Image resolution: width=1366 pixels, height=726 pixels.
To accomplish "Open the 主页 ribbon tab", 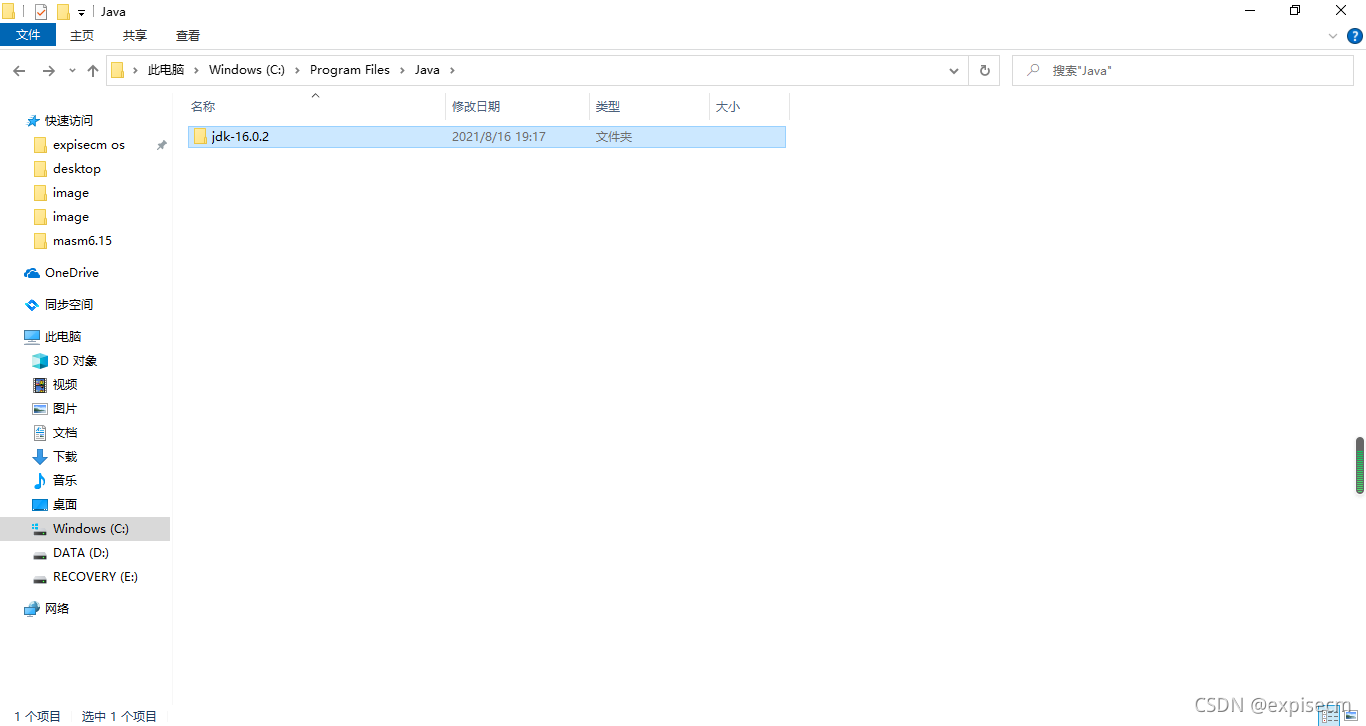I will tap(82, 35).
